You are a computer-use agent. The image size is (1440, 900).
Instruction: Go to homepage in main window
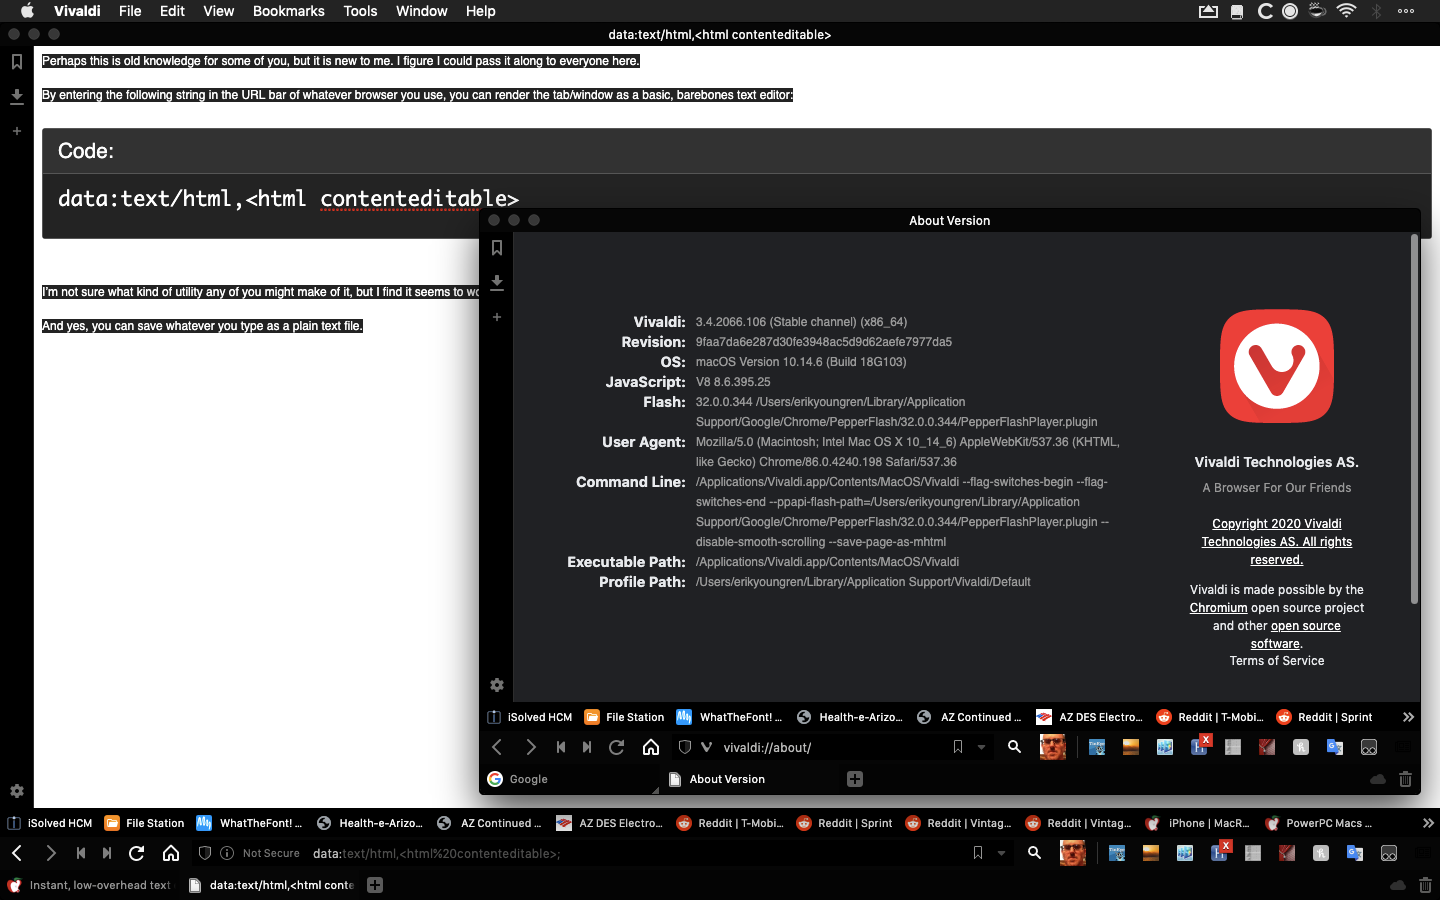click(x=171, y=853)
